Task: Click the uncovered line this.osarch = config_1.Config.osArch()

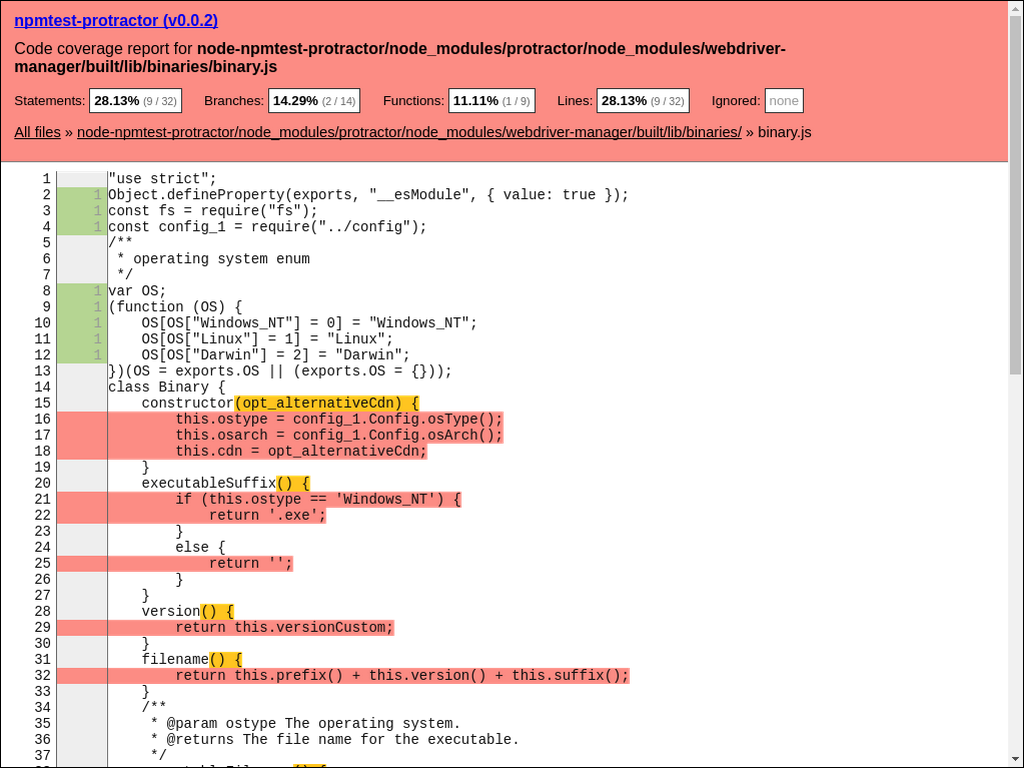Action: [339, 435]
